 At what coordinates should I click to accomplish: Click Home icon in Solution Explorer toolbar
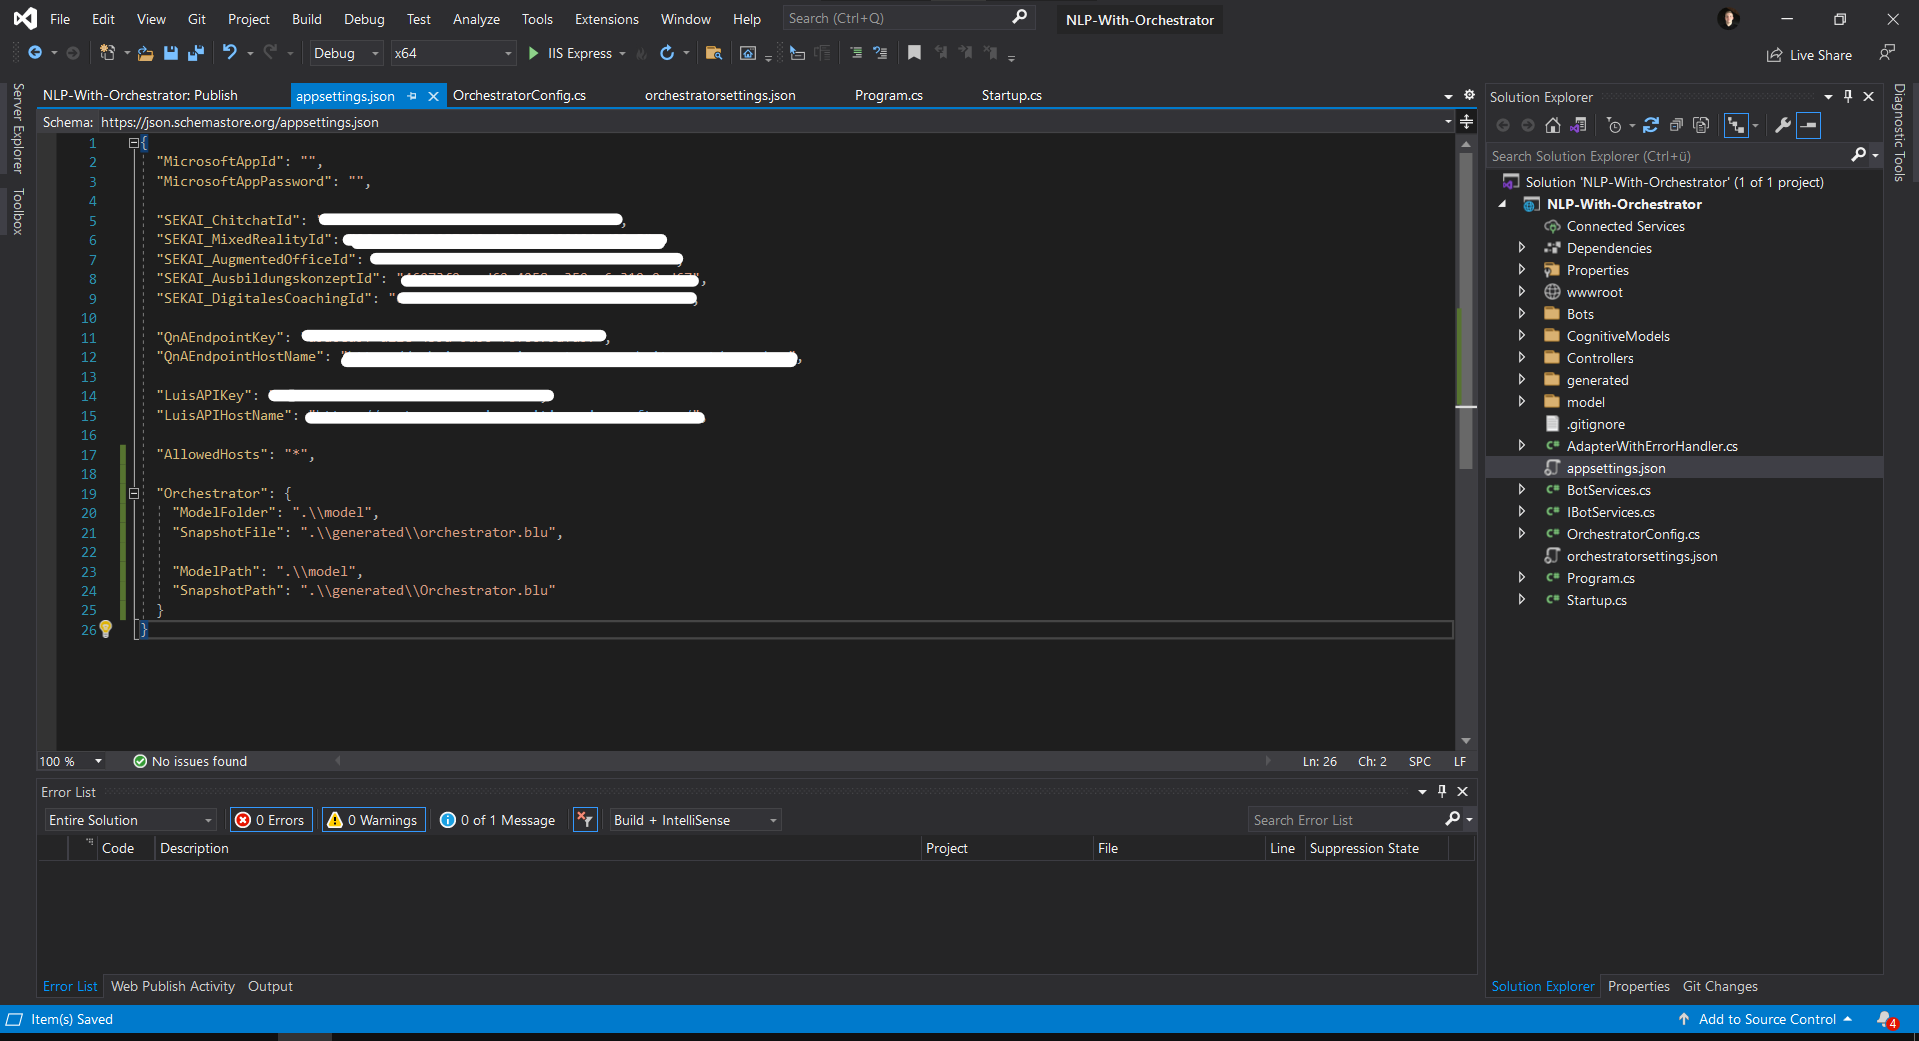pyautogui.click(x=1553, y=125)
